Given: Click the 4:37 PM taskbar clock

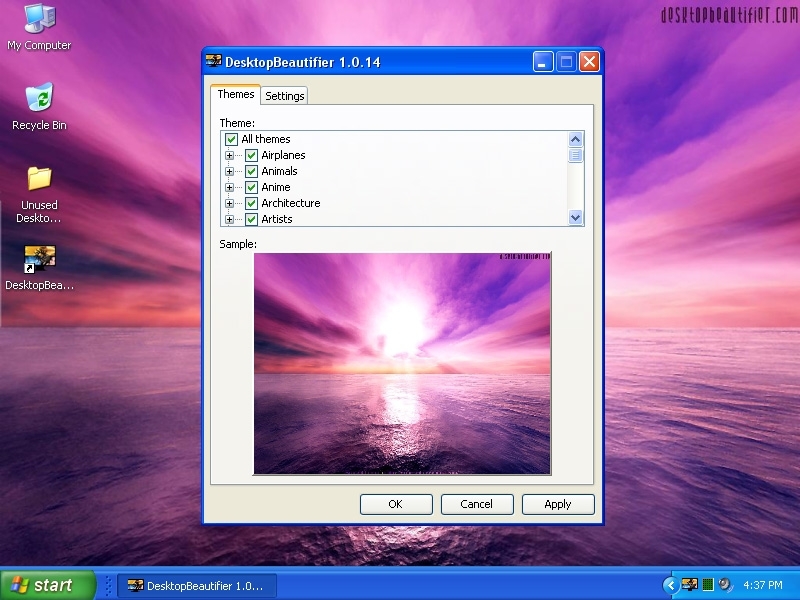Looking at the screenshot, I should [x=763, y=585].
